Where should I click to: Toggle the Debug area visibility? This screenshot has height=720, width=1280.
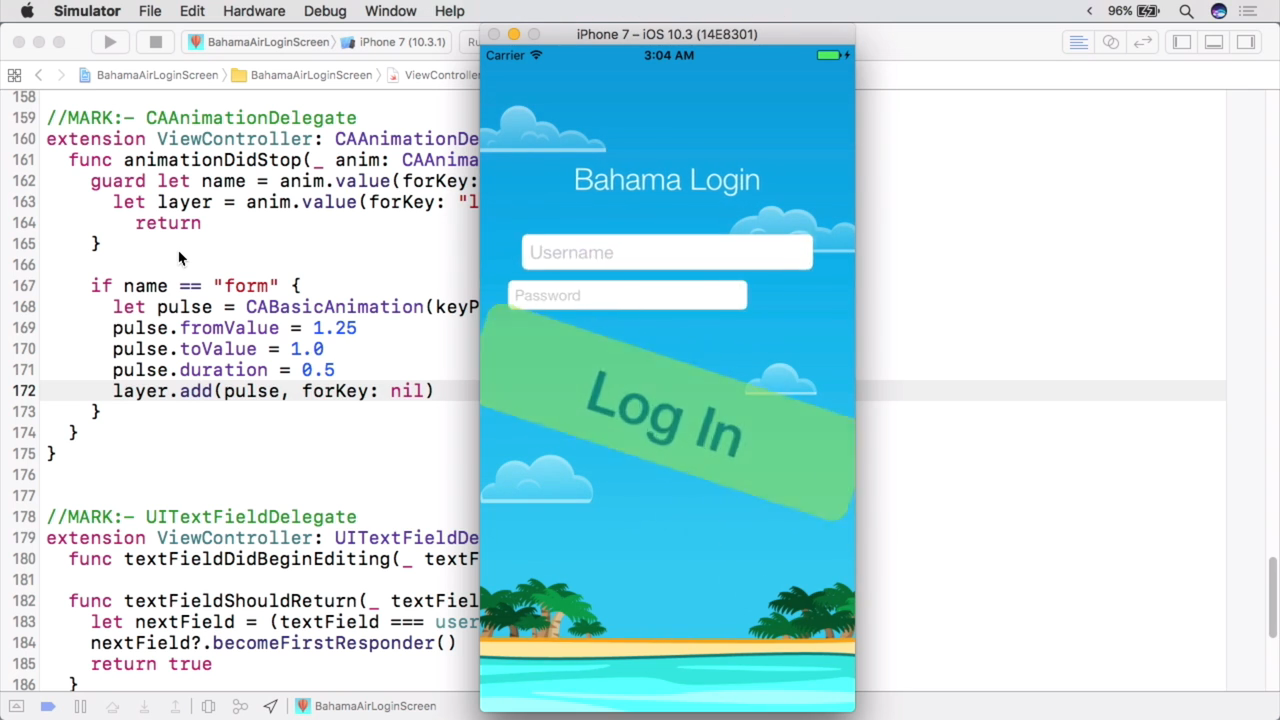(1213, 42)
